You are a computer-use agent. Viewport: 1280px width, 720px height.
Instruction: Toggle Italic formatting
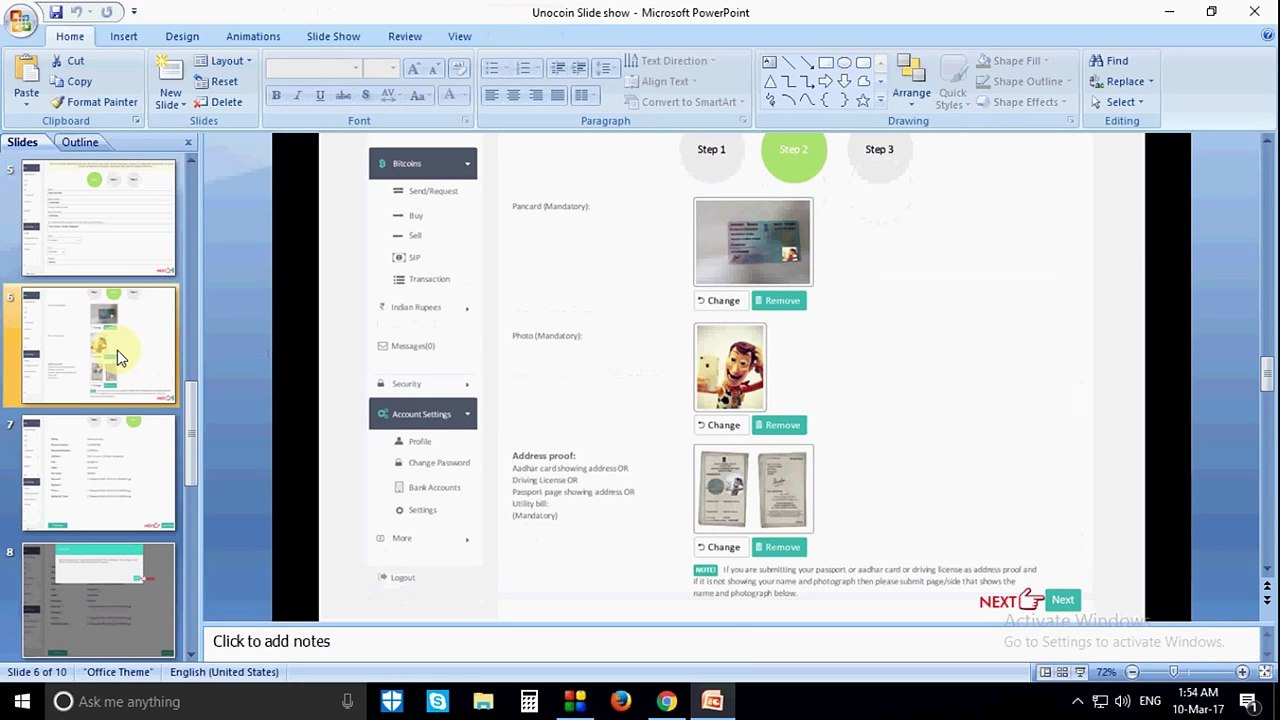(298, 95)
